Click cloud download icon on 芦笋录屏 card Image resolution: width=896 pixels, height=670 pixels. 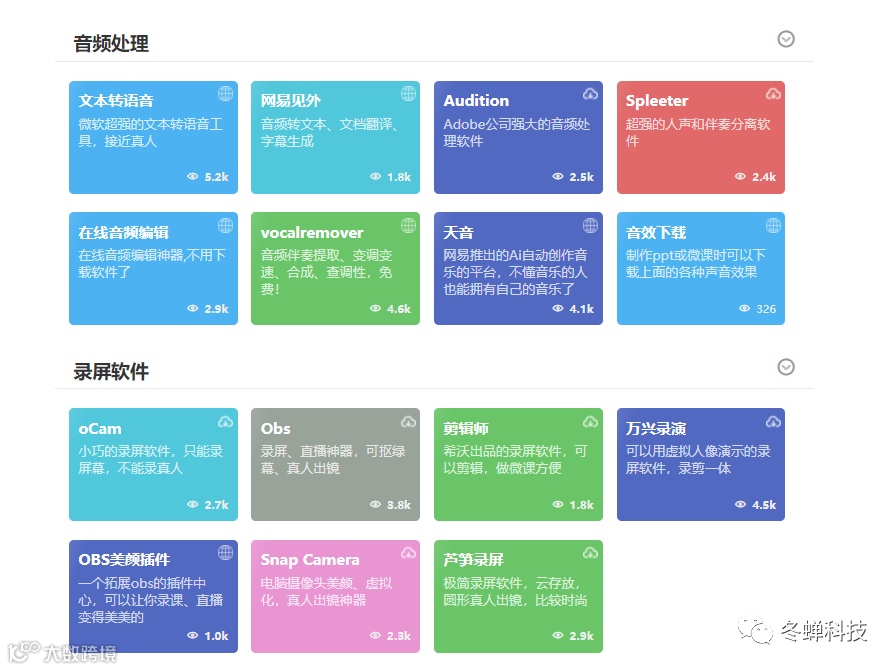590,553
